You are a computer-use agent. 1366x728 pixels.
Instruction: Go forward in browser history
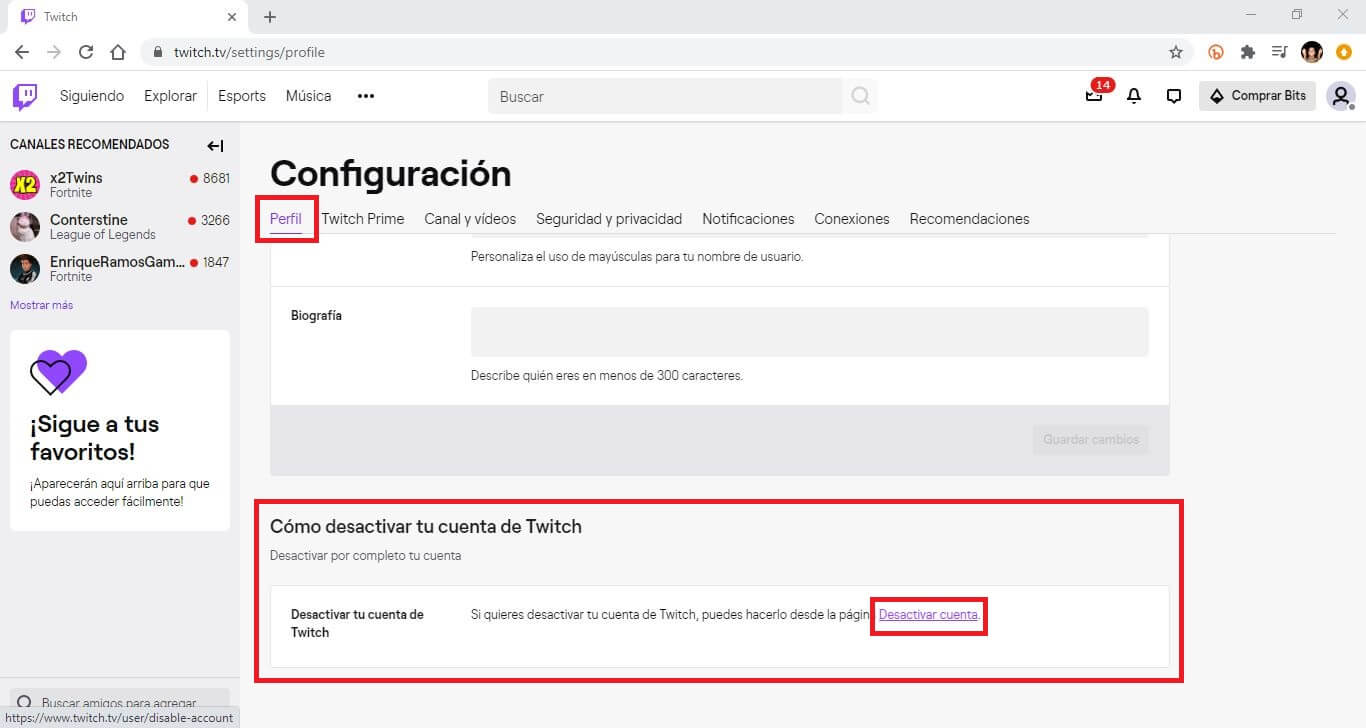54,52
